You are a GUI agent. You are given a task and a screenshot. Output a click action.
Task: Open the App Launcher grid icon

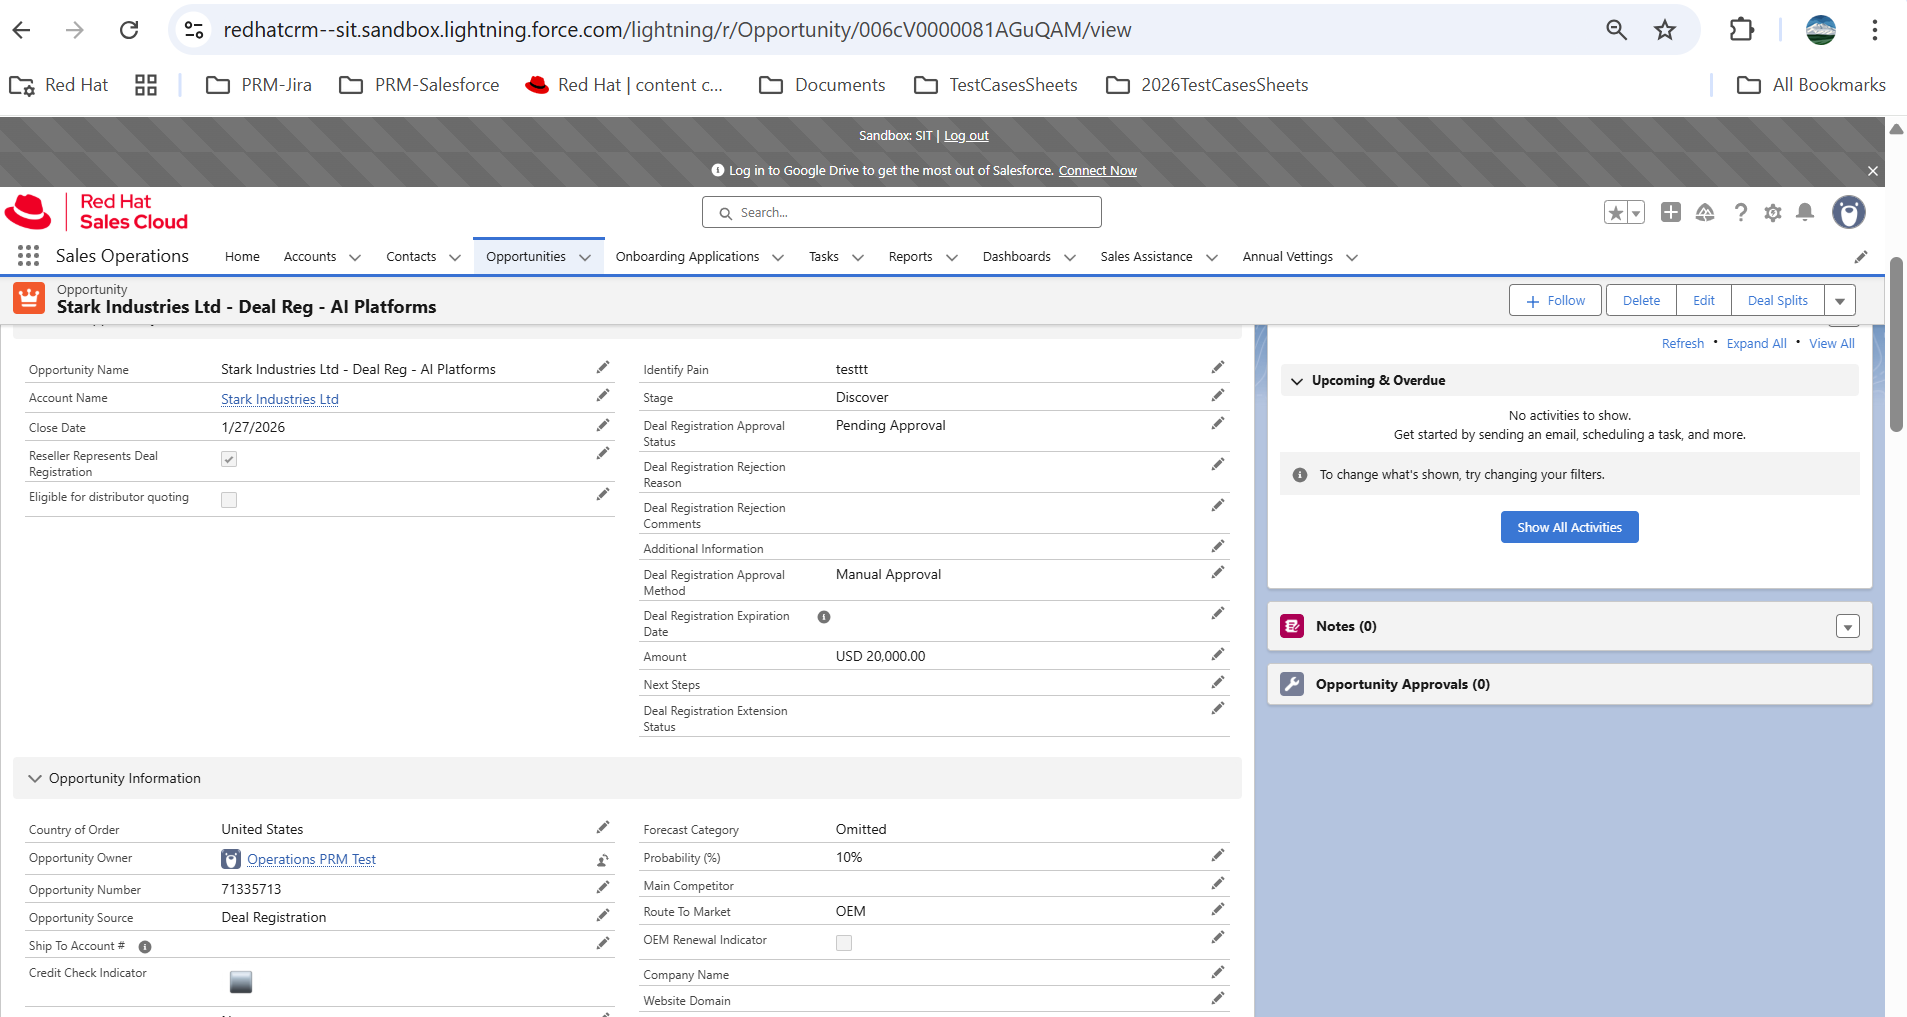tap(28, 256)
